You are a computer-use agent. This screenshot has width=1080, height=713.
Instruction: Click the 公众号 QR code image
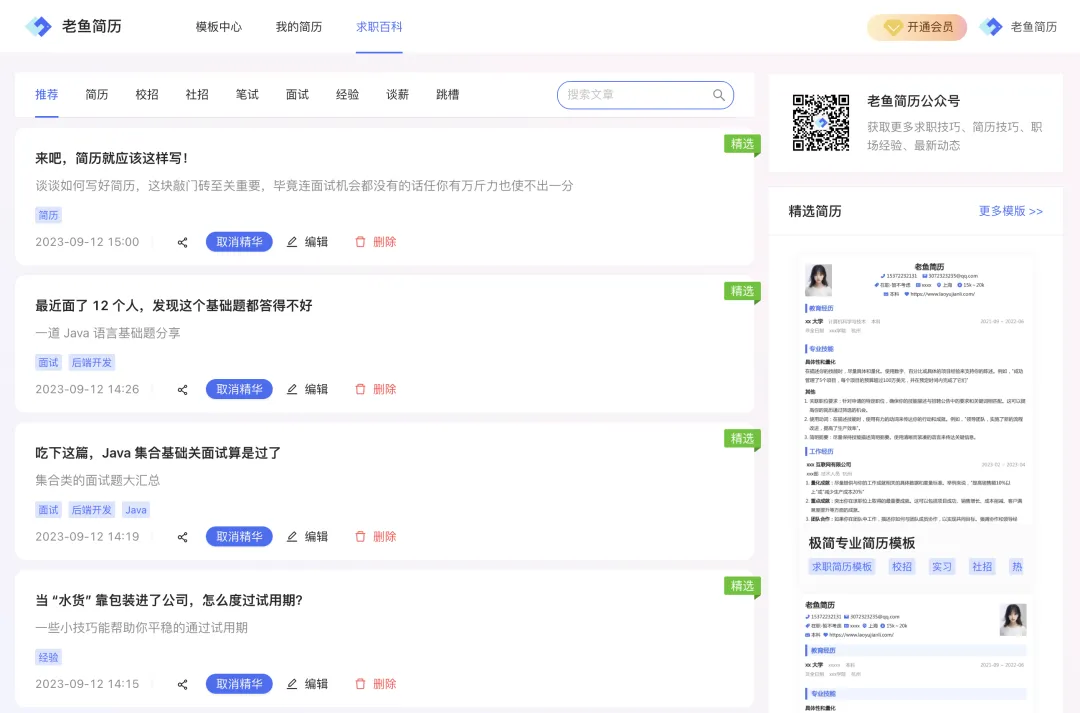click(820, 120)
